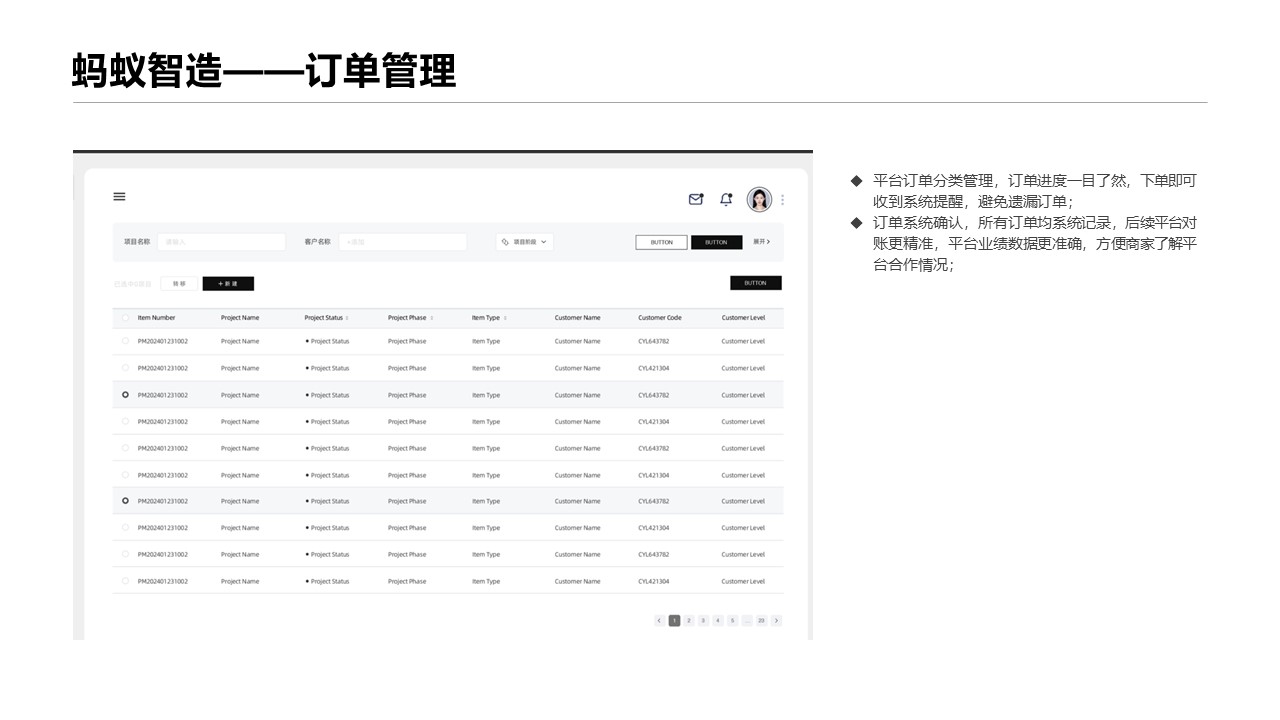Sort by Project Phase arrows

click(x=431, y=318)
